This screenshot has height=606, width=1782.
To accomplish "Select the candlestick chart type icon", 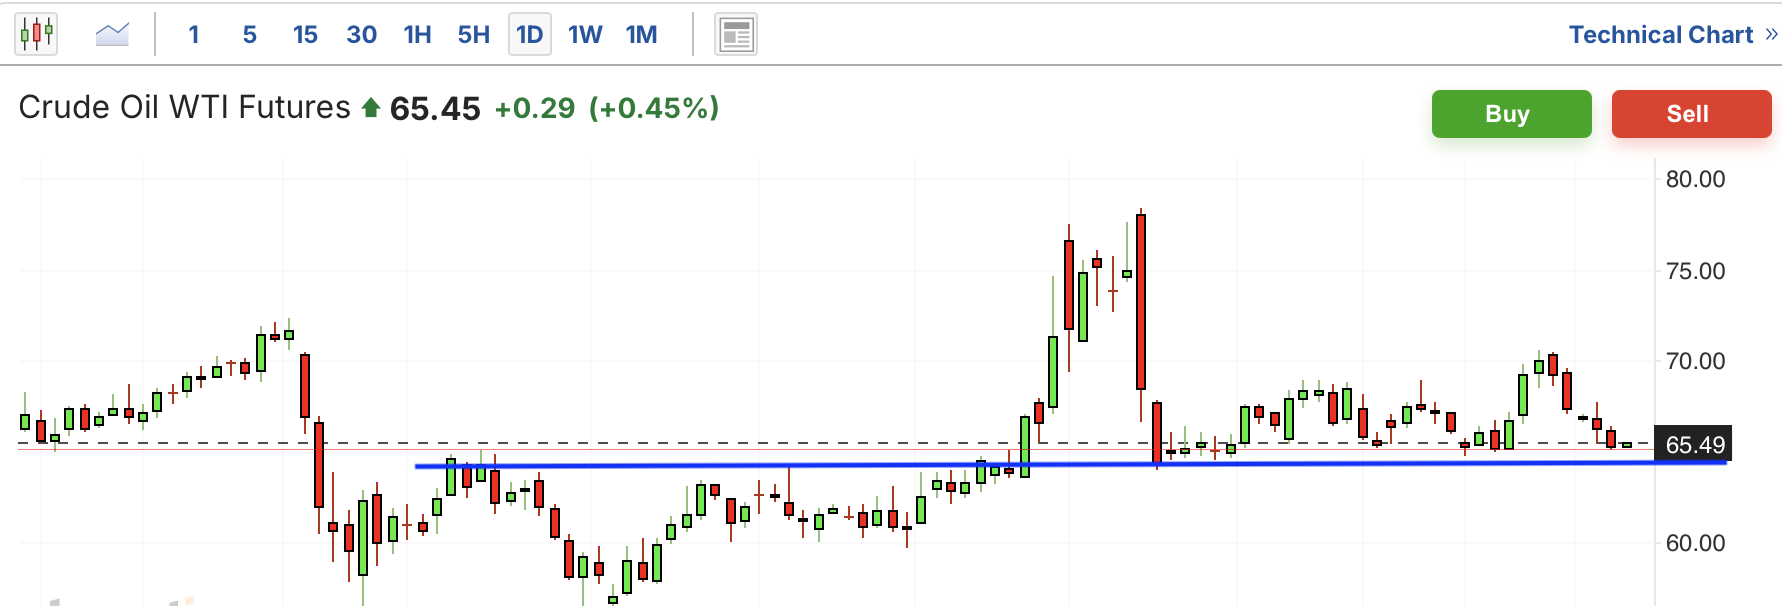I will tap(36, 35).
